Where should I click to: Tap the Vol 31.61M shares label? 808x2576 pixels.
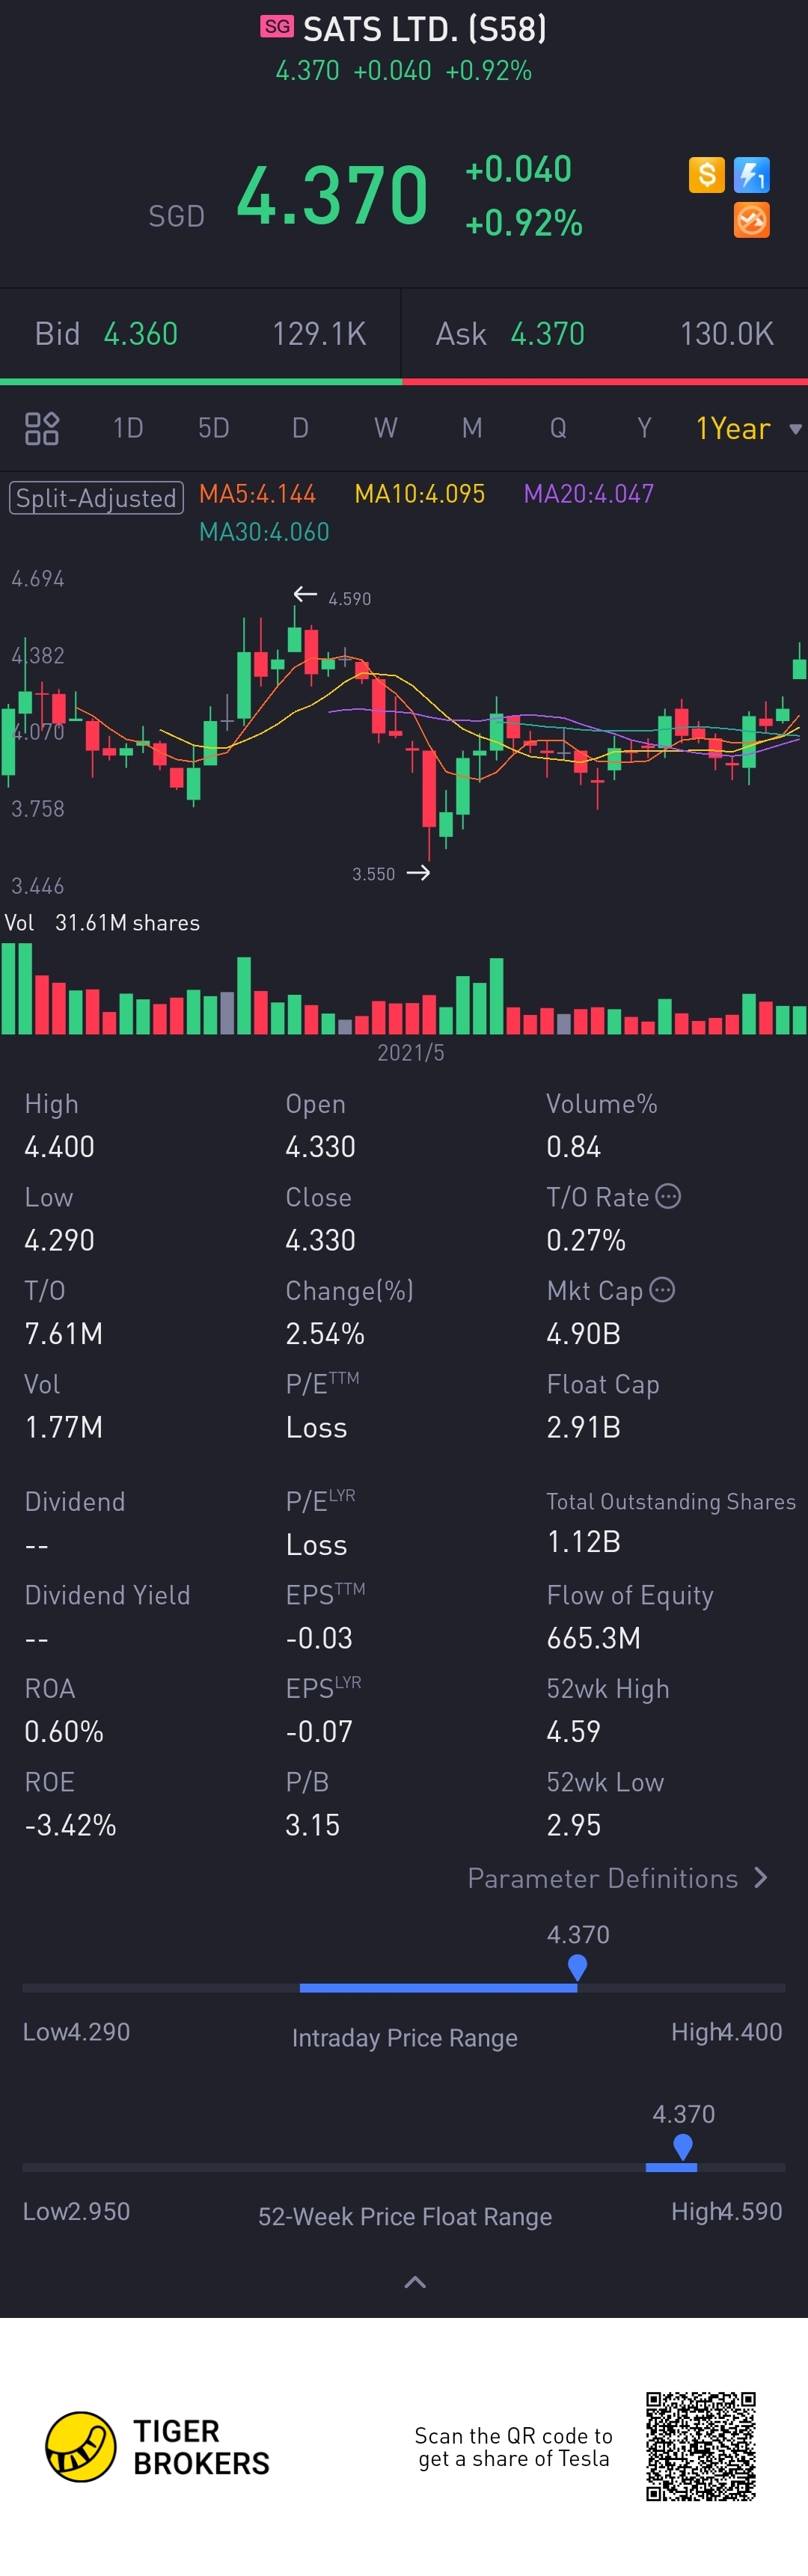[x=102, y=923]
